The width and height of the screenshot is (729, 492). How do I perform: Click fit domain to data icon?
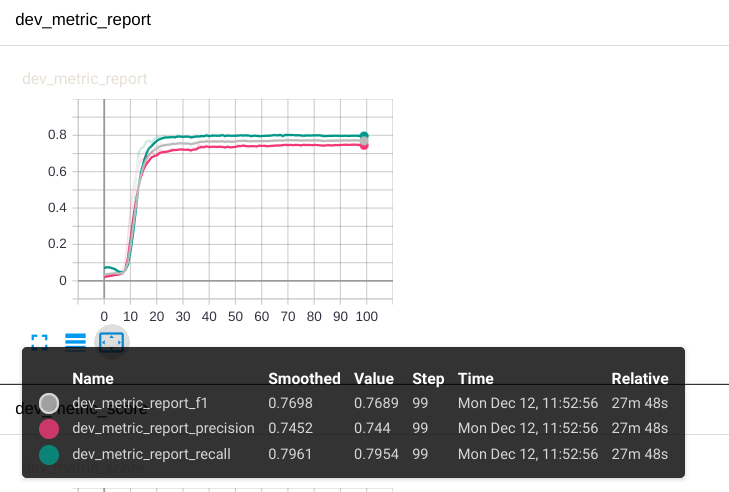click(112, 342)
